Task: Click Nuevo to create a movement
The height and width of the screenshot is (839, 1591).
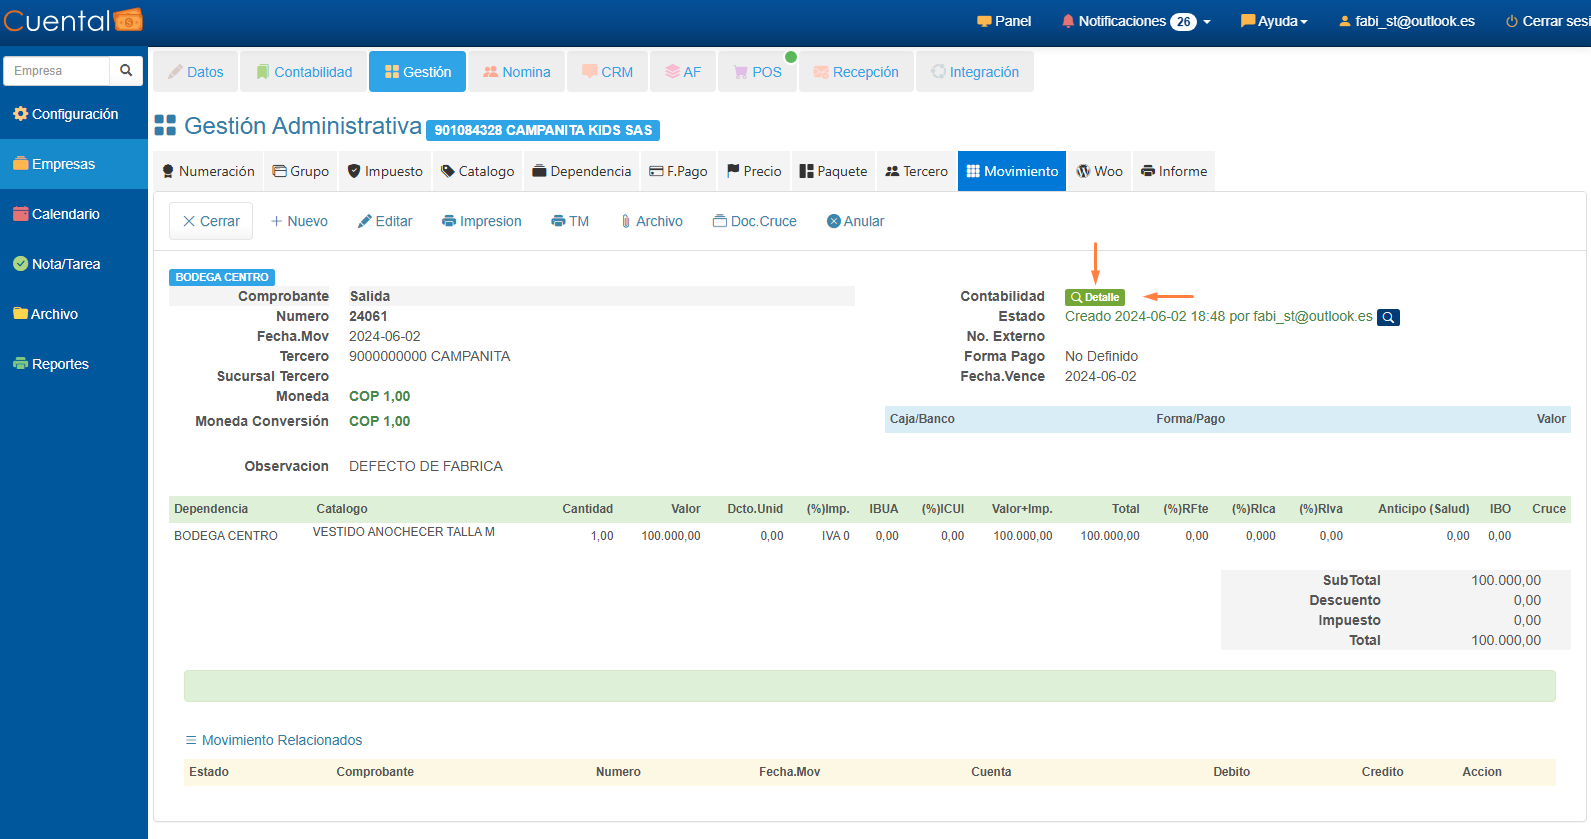Action: click(x=299, y=221)
